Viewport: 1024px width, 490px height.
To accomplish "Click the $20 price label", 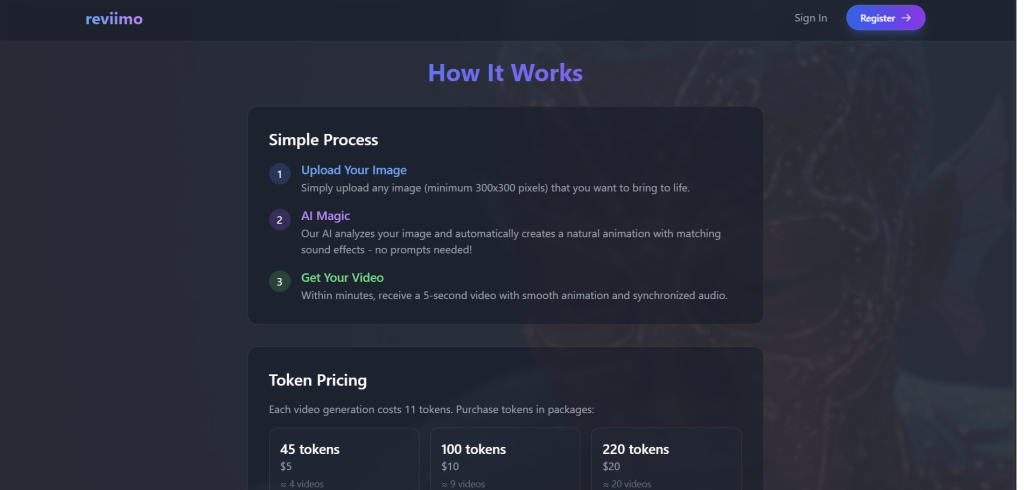I will click(611, 467).
